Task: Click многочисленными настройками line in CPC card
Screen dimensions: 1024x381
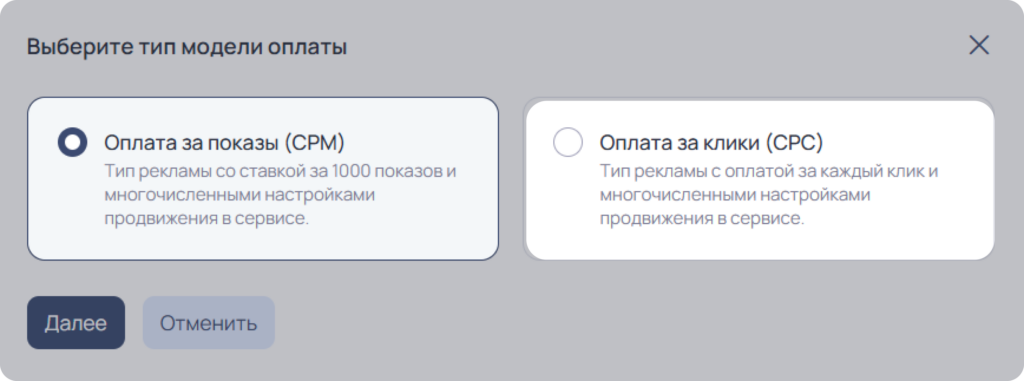Action: 735,195
